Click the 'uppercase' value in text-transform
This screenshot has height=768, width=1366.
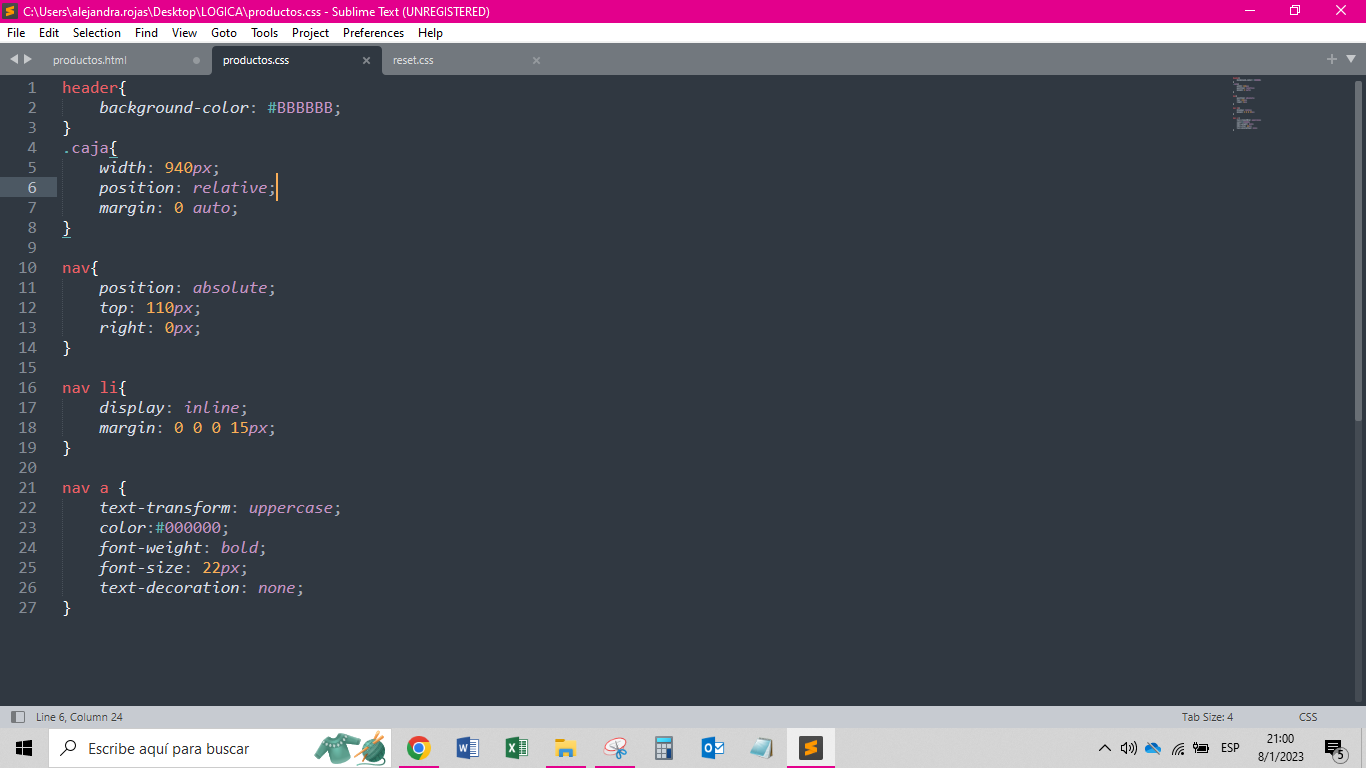[291, 508]
